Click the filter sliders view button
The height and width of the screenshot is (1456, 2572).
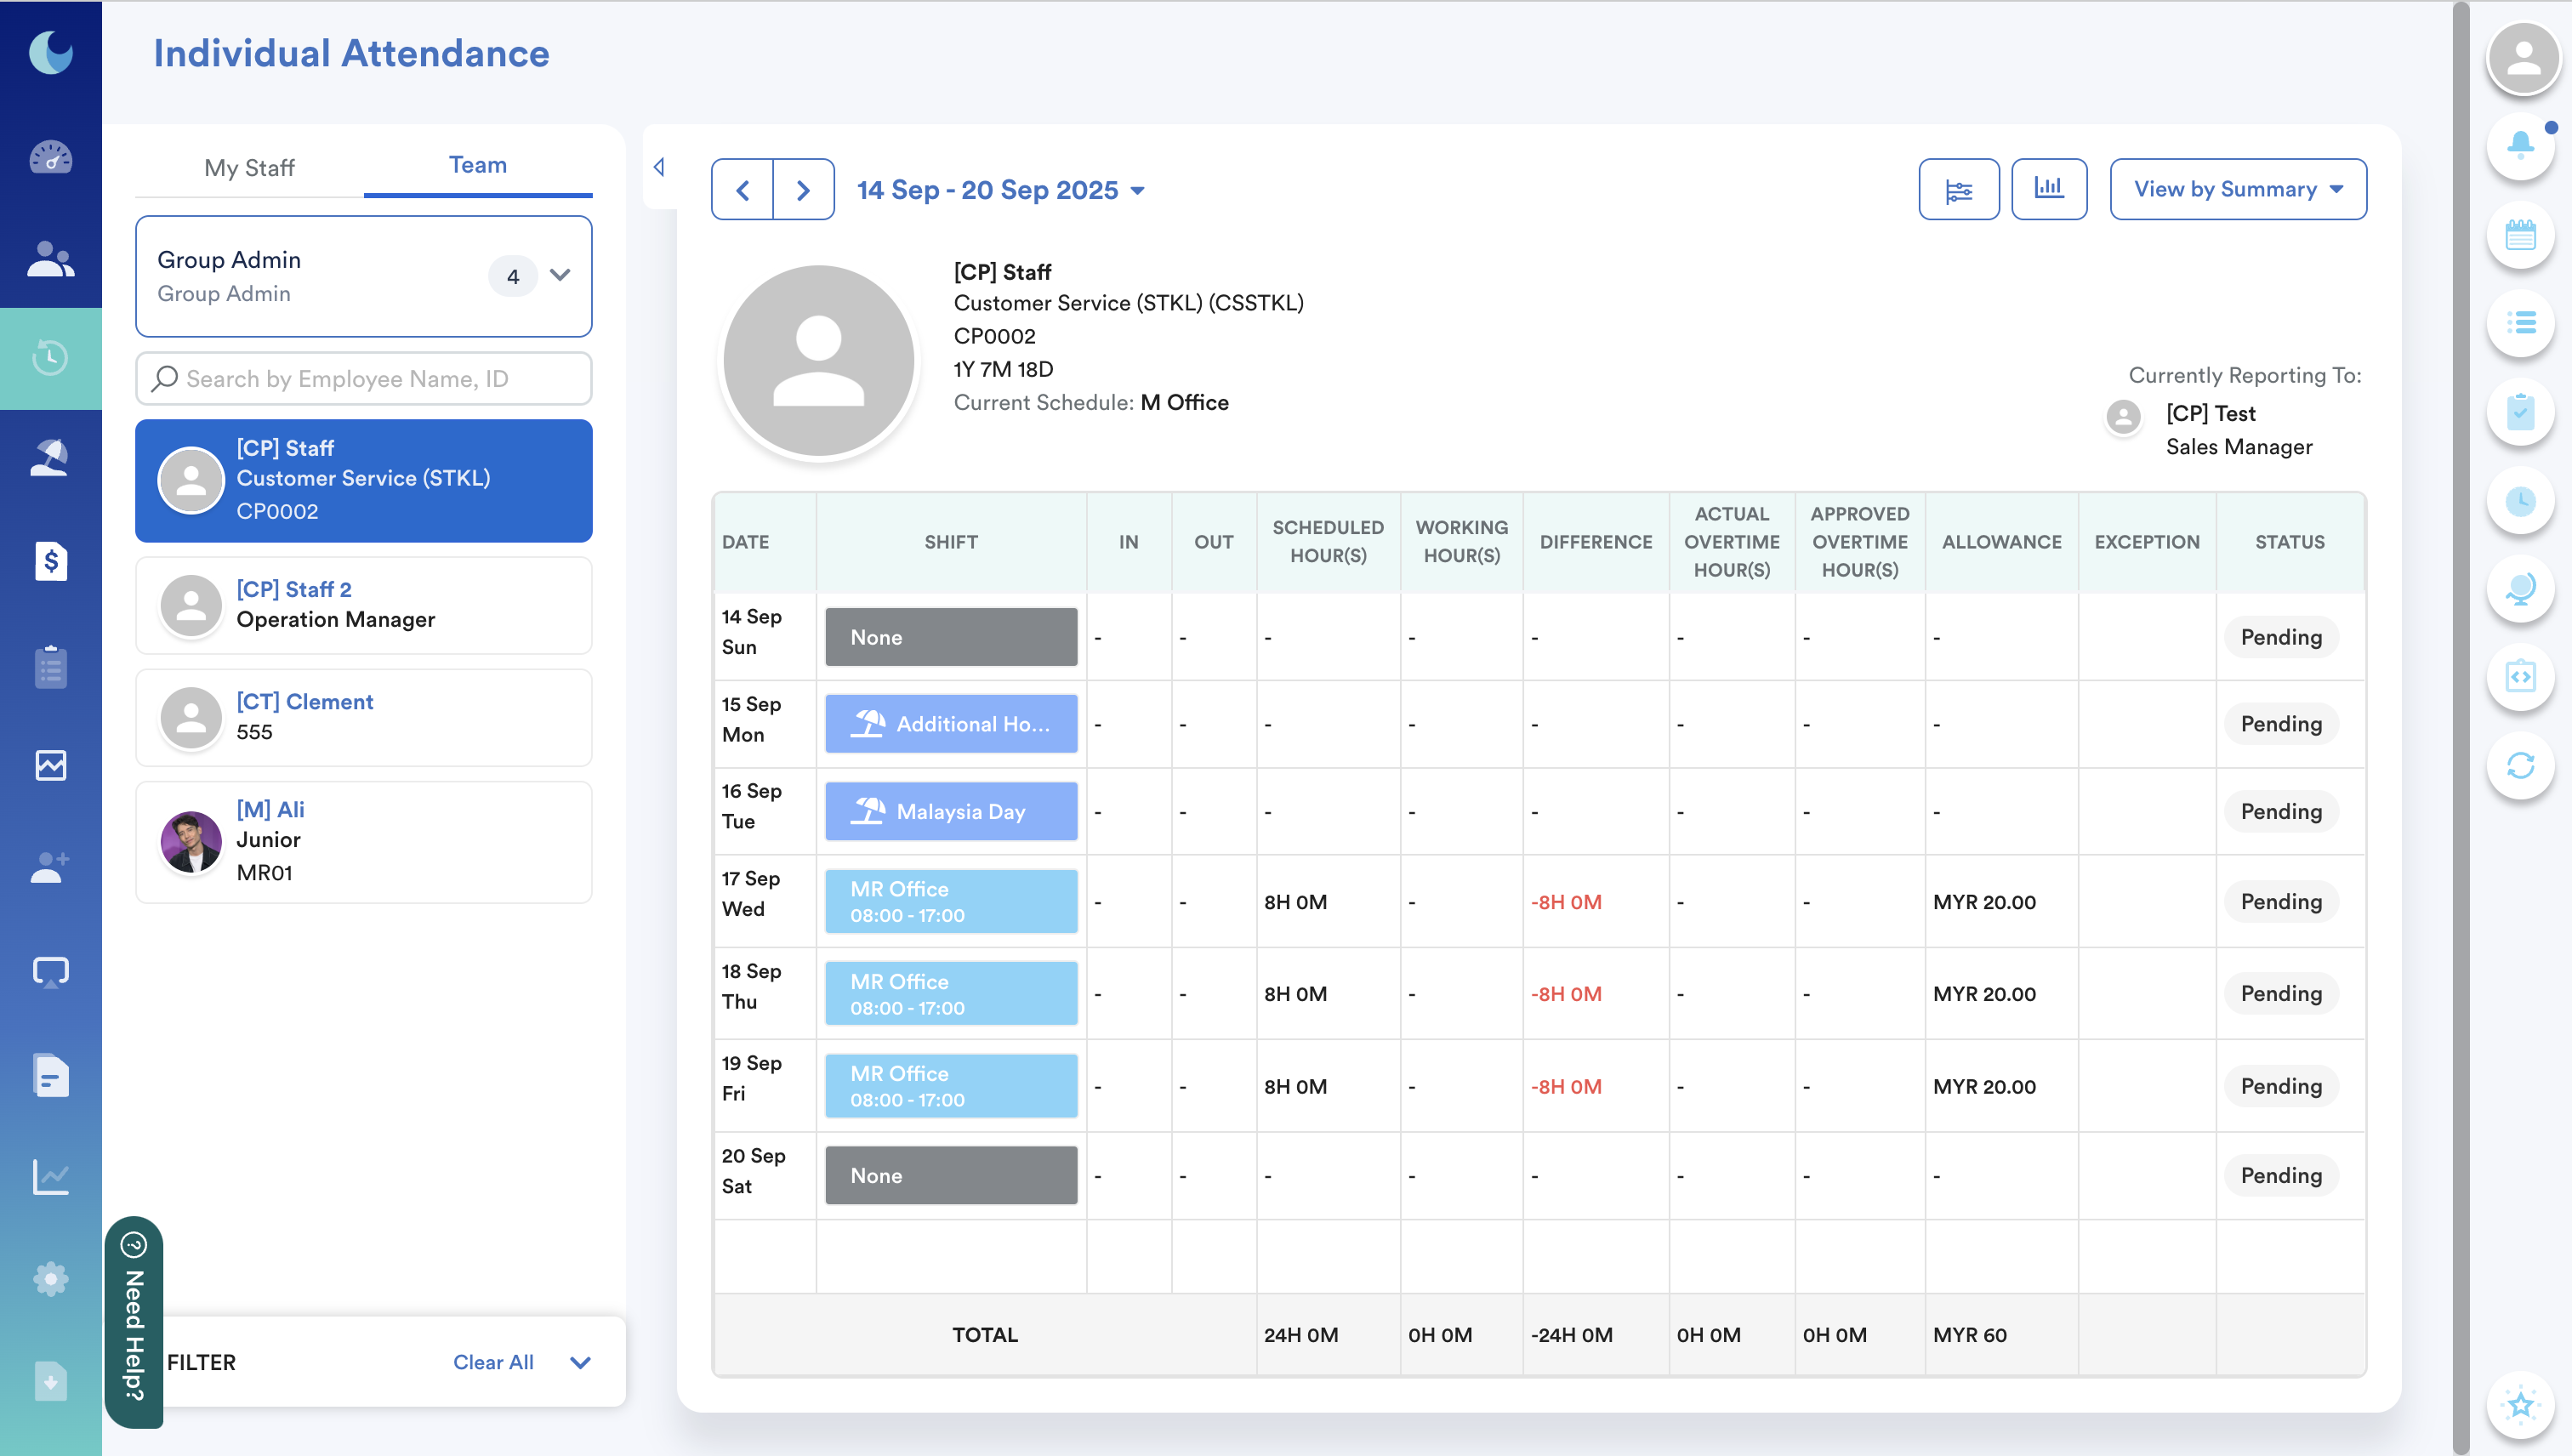coord(1958,189)
